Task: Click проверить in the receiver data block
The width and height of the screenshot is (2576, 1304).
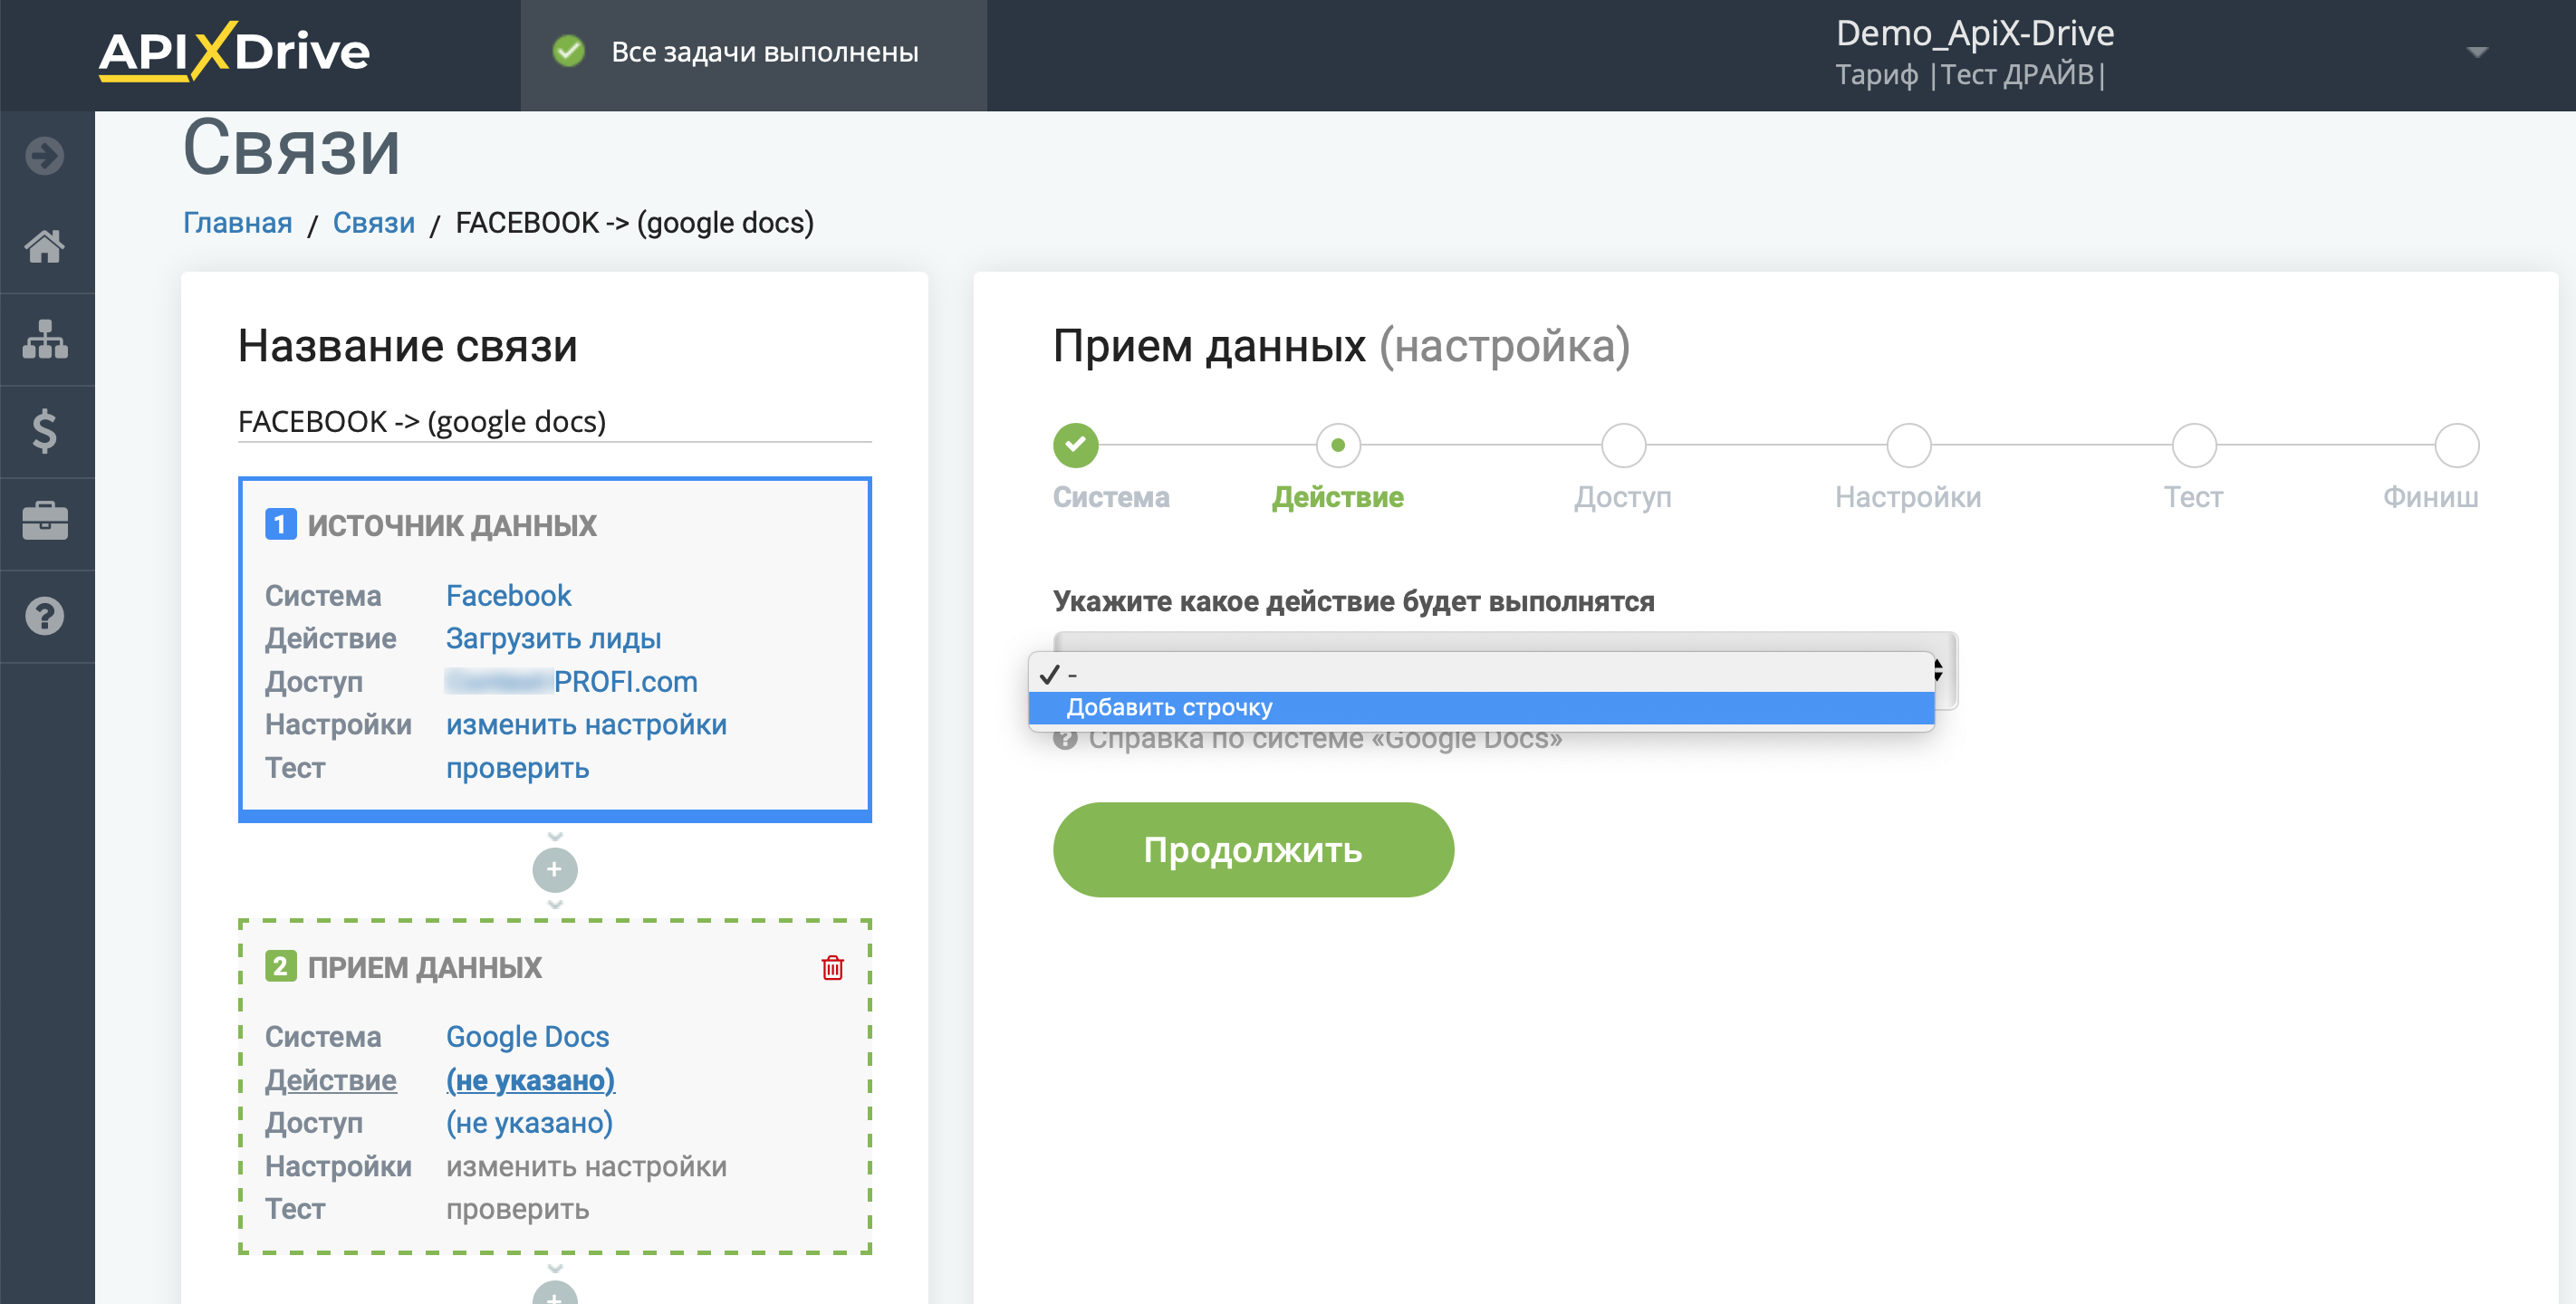Action: point(517,1209)
